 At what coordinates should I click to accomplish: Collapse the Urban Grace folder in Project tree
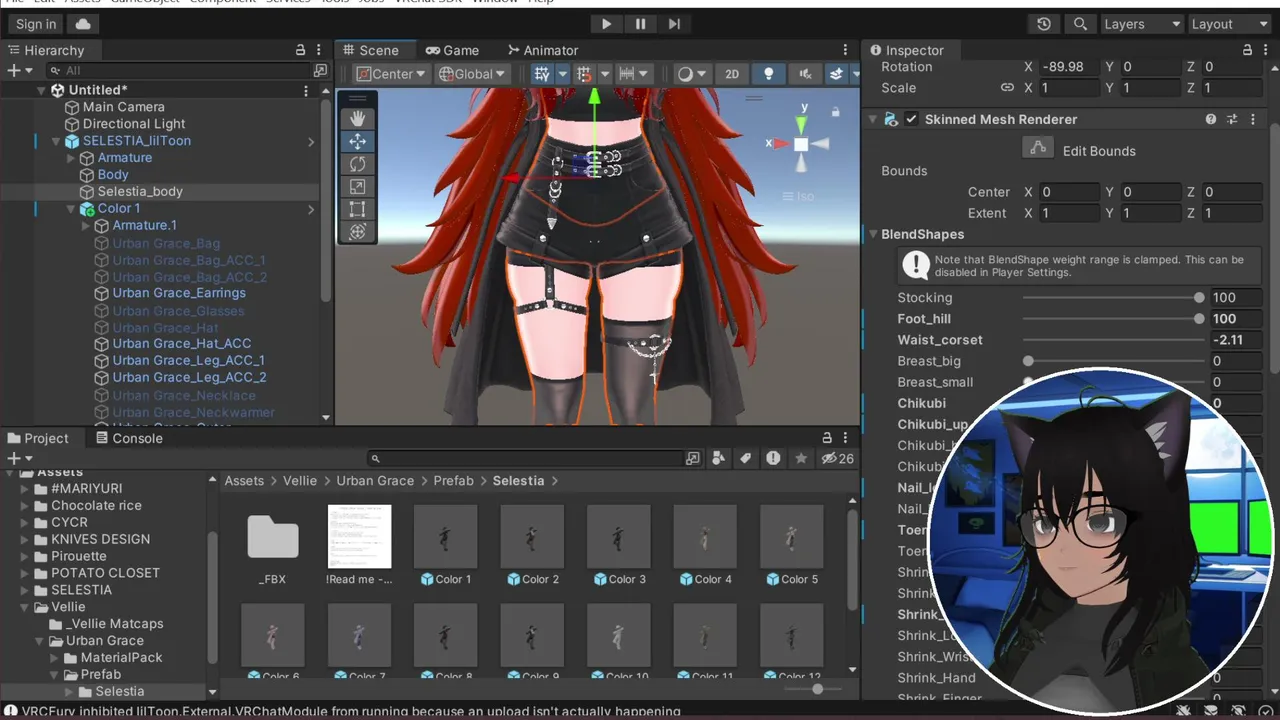41,641
